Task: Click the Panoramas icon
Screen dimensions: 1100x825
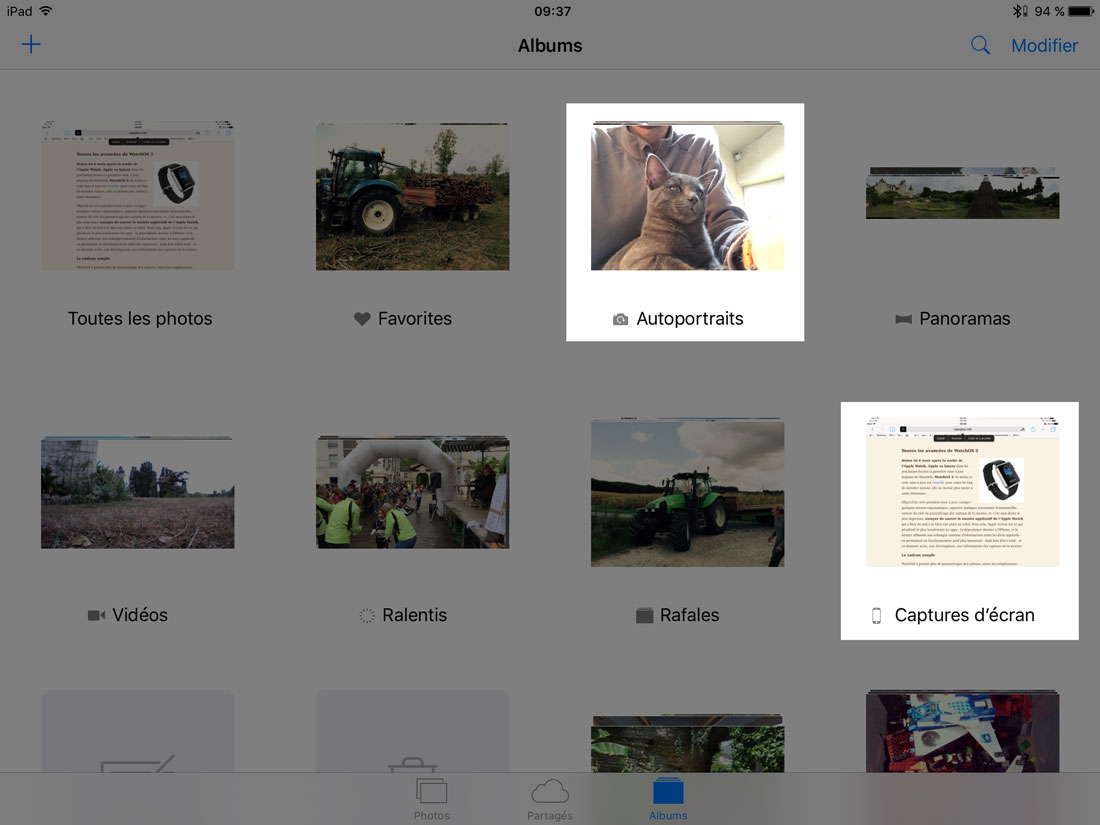Action: [x=904, y=319]
